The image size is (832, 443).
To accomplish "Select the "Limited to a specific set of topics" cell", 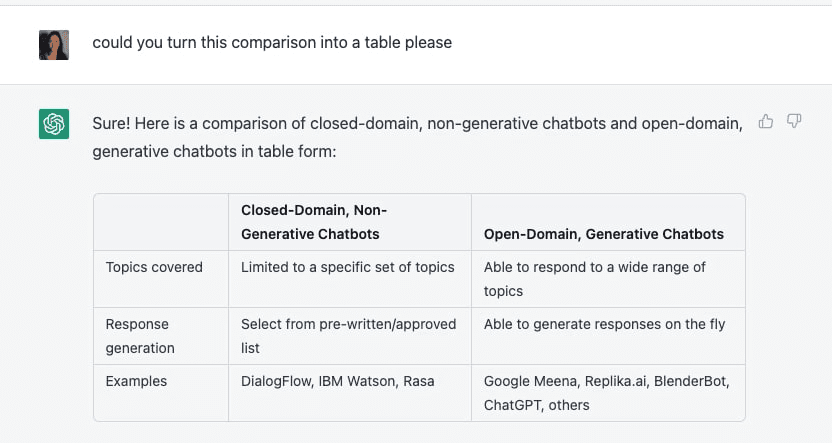I will [347, 267].
